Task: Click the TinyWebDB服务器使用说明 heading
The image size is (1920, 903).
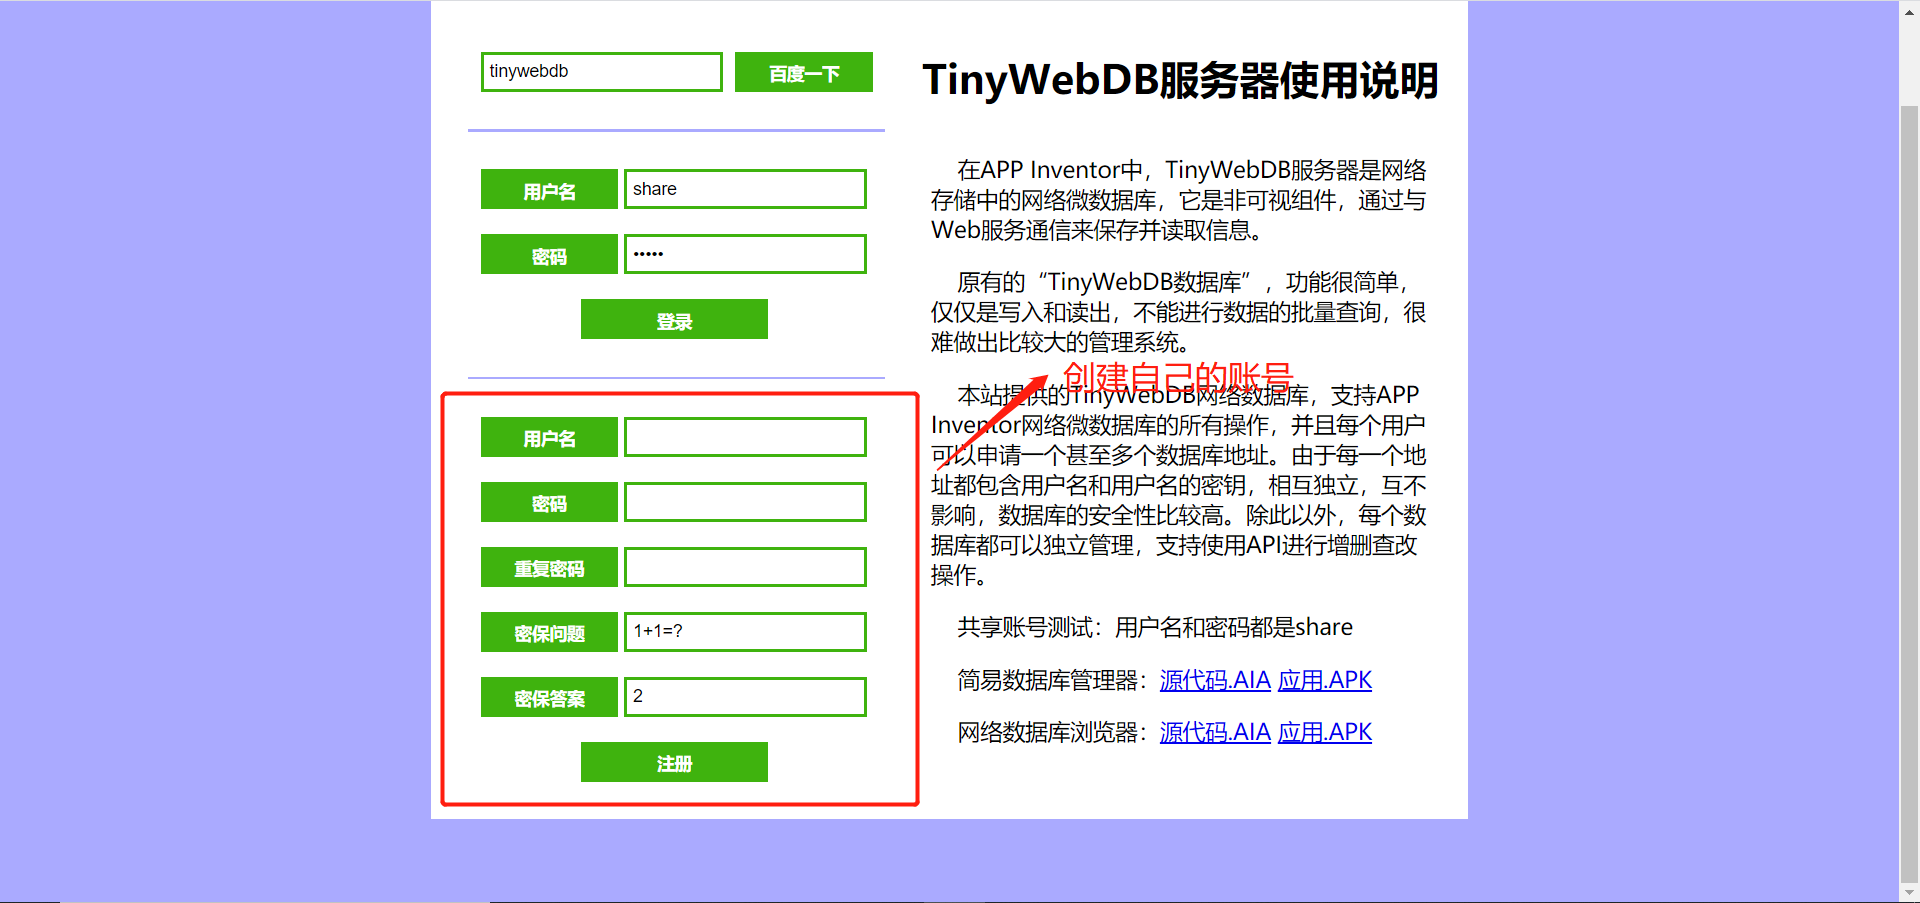Action: (1180, 80)
